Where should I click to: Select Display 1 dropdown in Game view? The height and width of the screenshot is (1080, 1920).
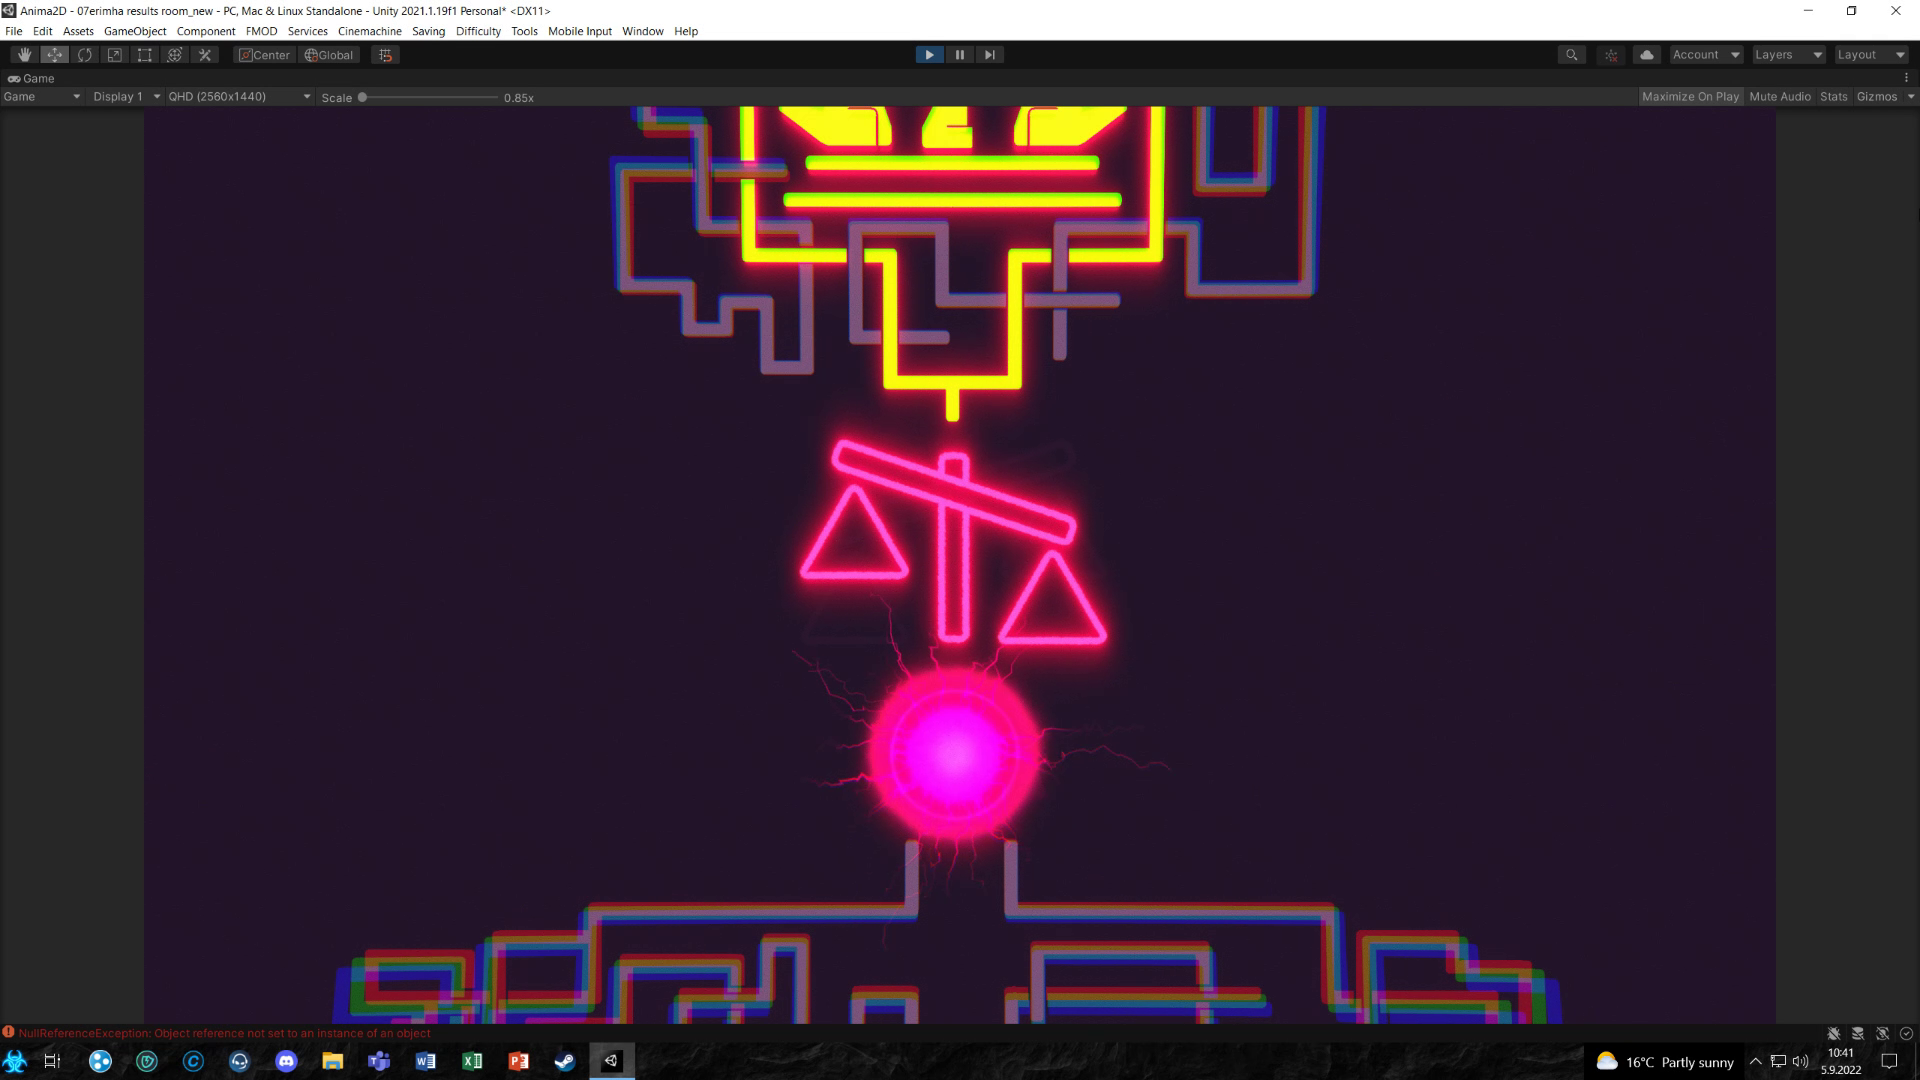coord(121,96)
